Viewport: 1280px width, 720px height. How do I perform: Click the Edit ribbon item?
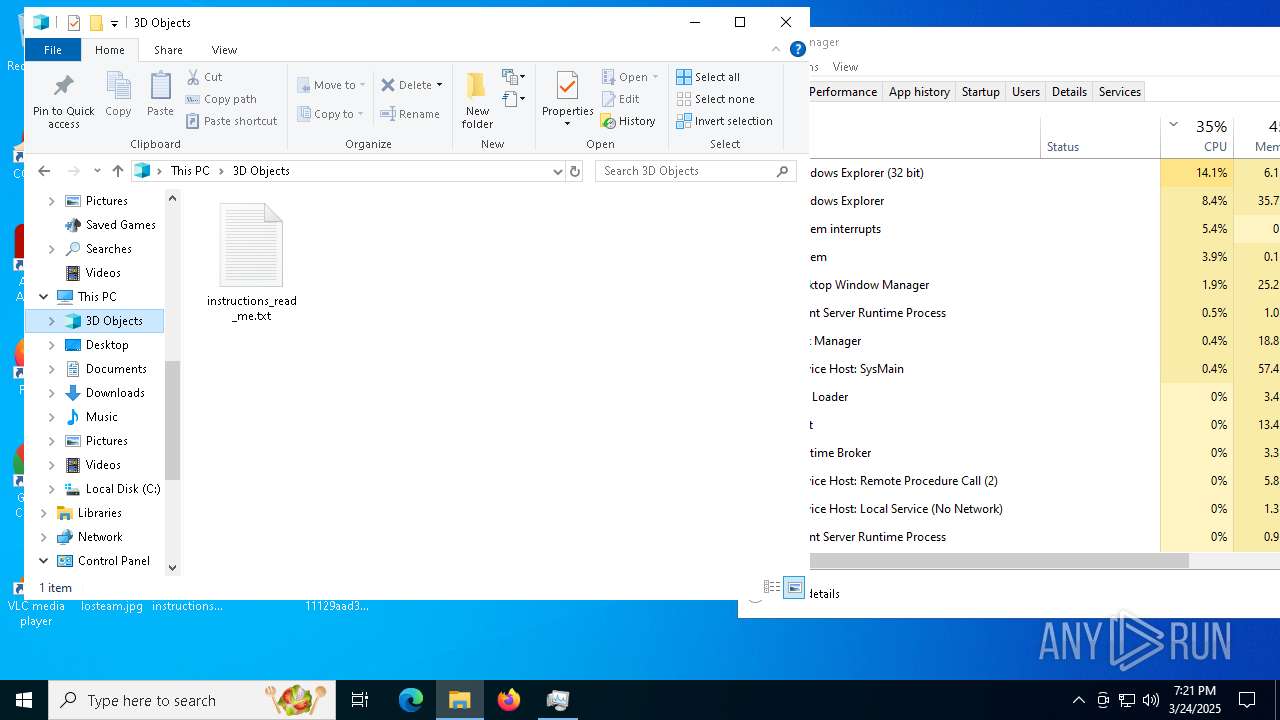[x=620, y=99]
